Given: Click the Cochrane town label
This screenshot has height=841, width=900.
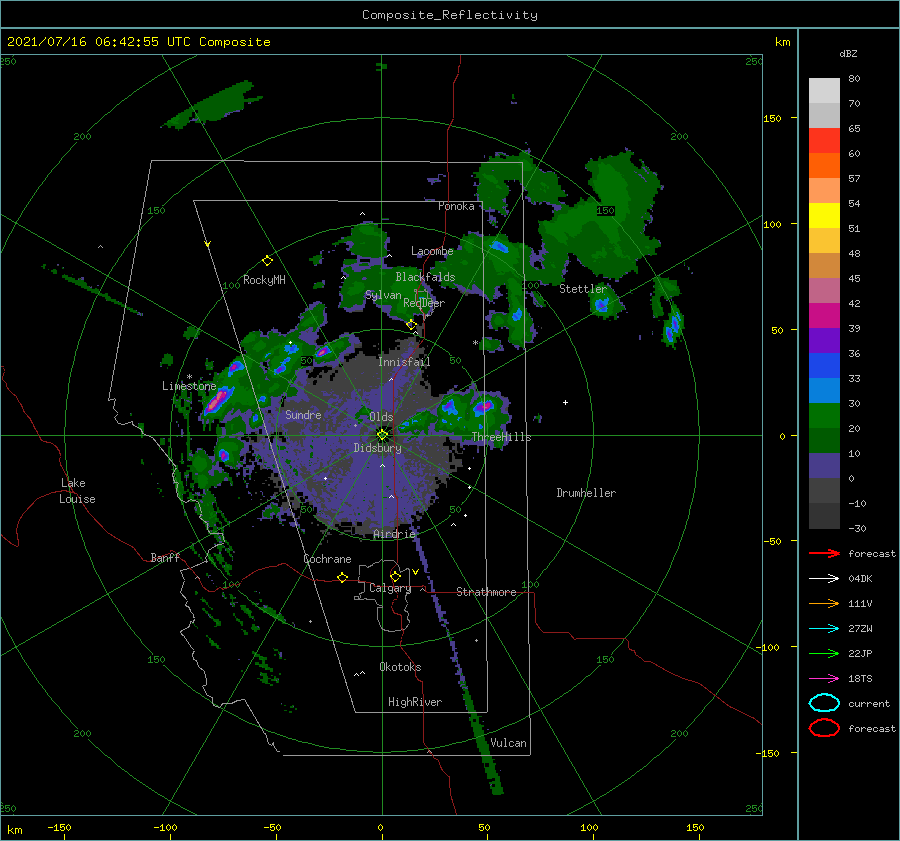Looking at the screenshot, I should point(327,559).
